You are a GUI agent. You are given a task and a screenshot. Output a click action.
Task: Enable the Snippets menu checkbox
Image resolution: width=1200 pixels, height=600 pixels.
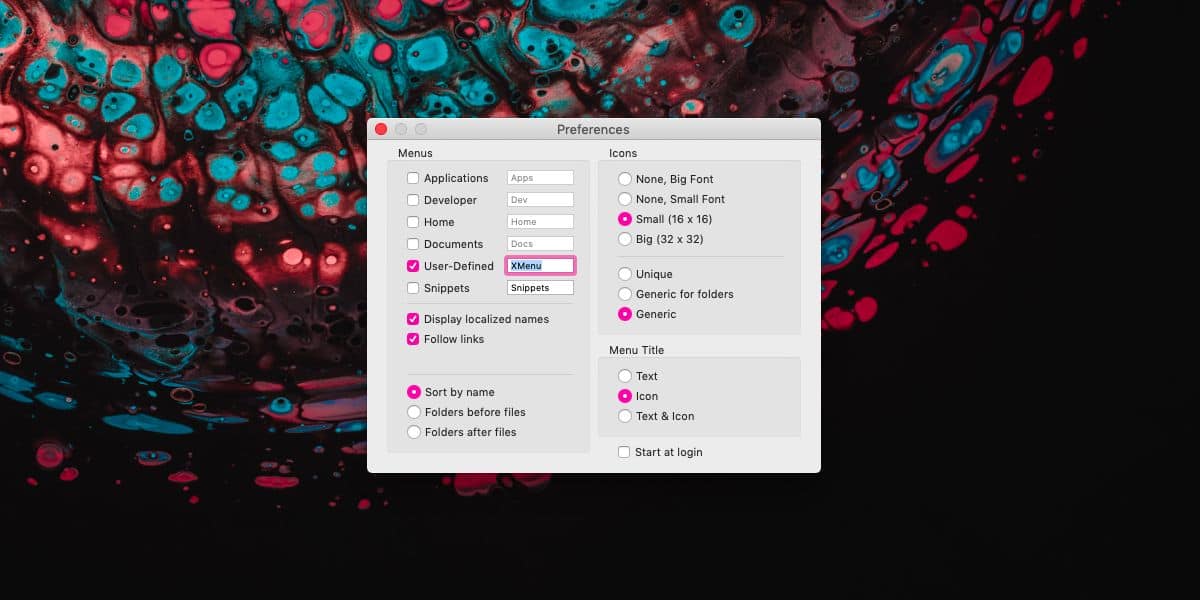click(413, 287)
